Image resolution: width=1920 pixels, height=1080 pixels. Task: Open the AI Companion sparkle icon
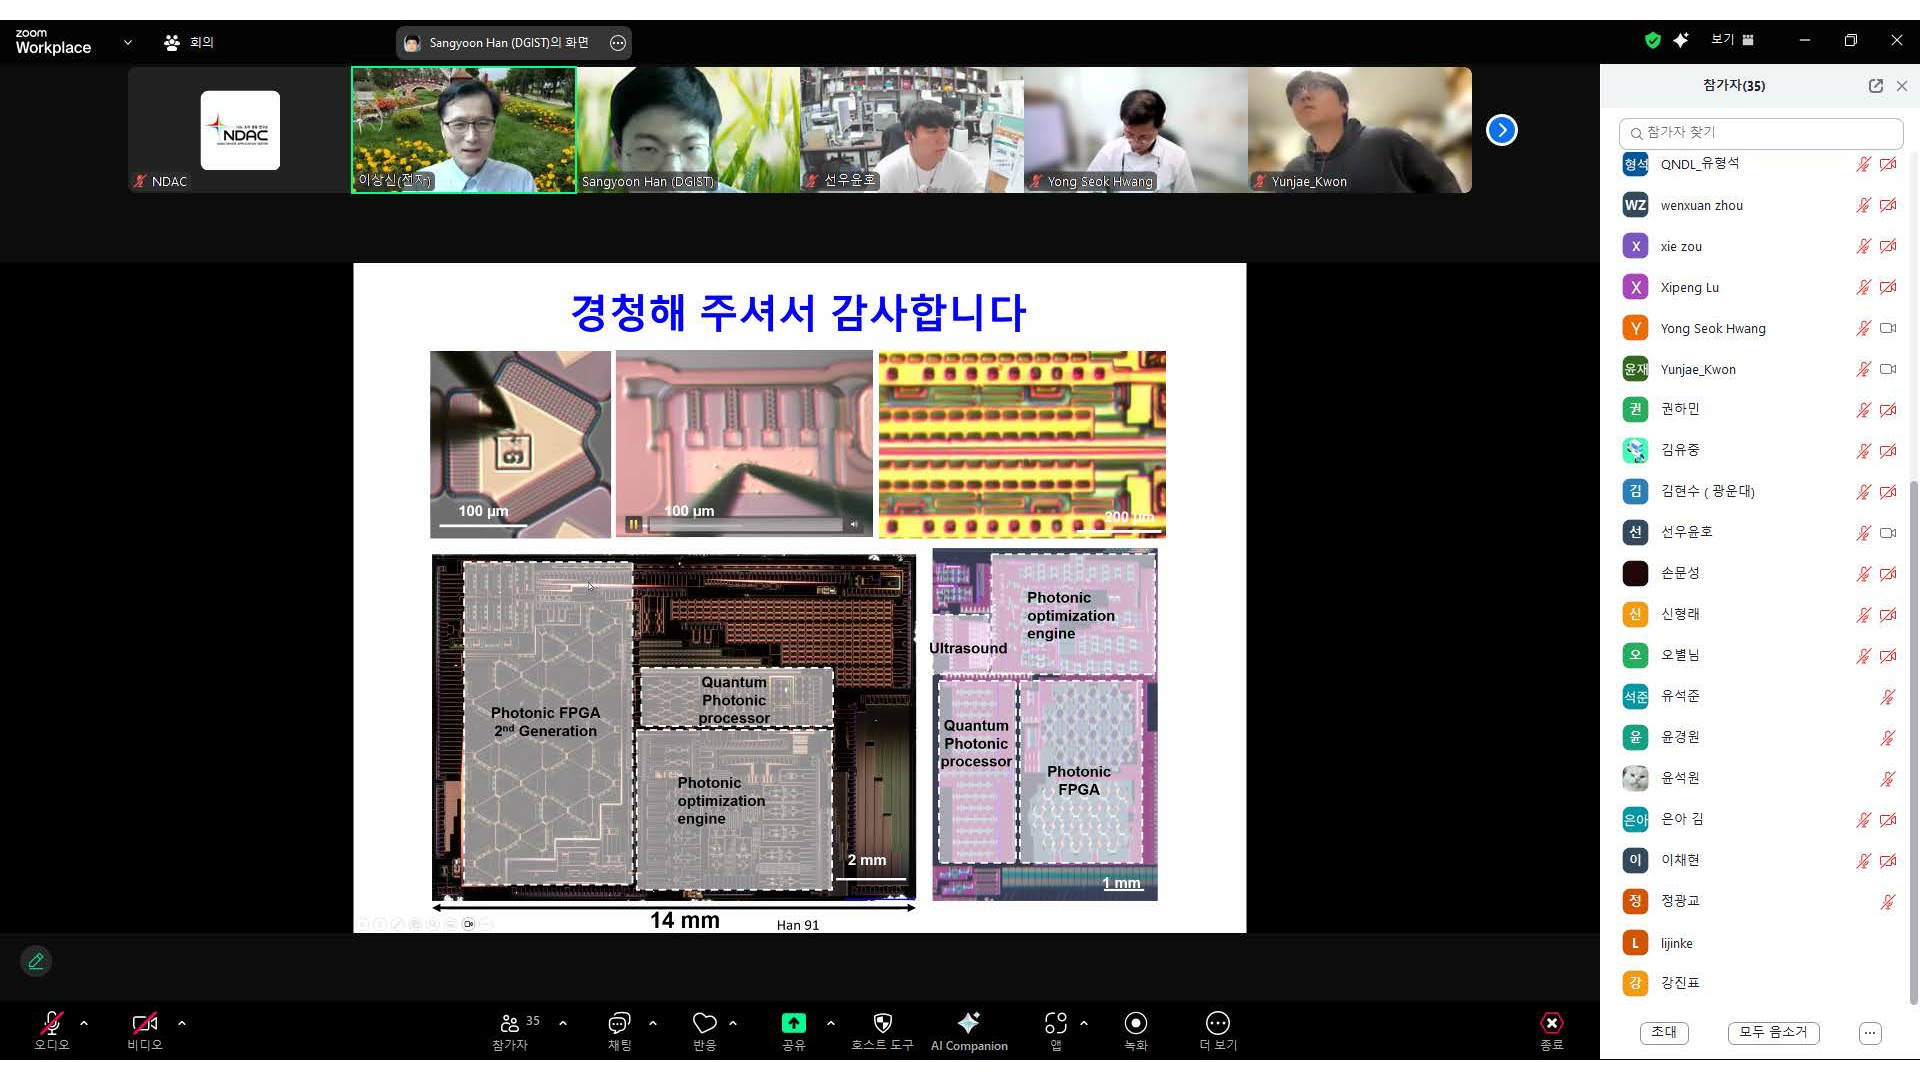(x=968, y=1022)
